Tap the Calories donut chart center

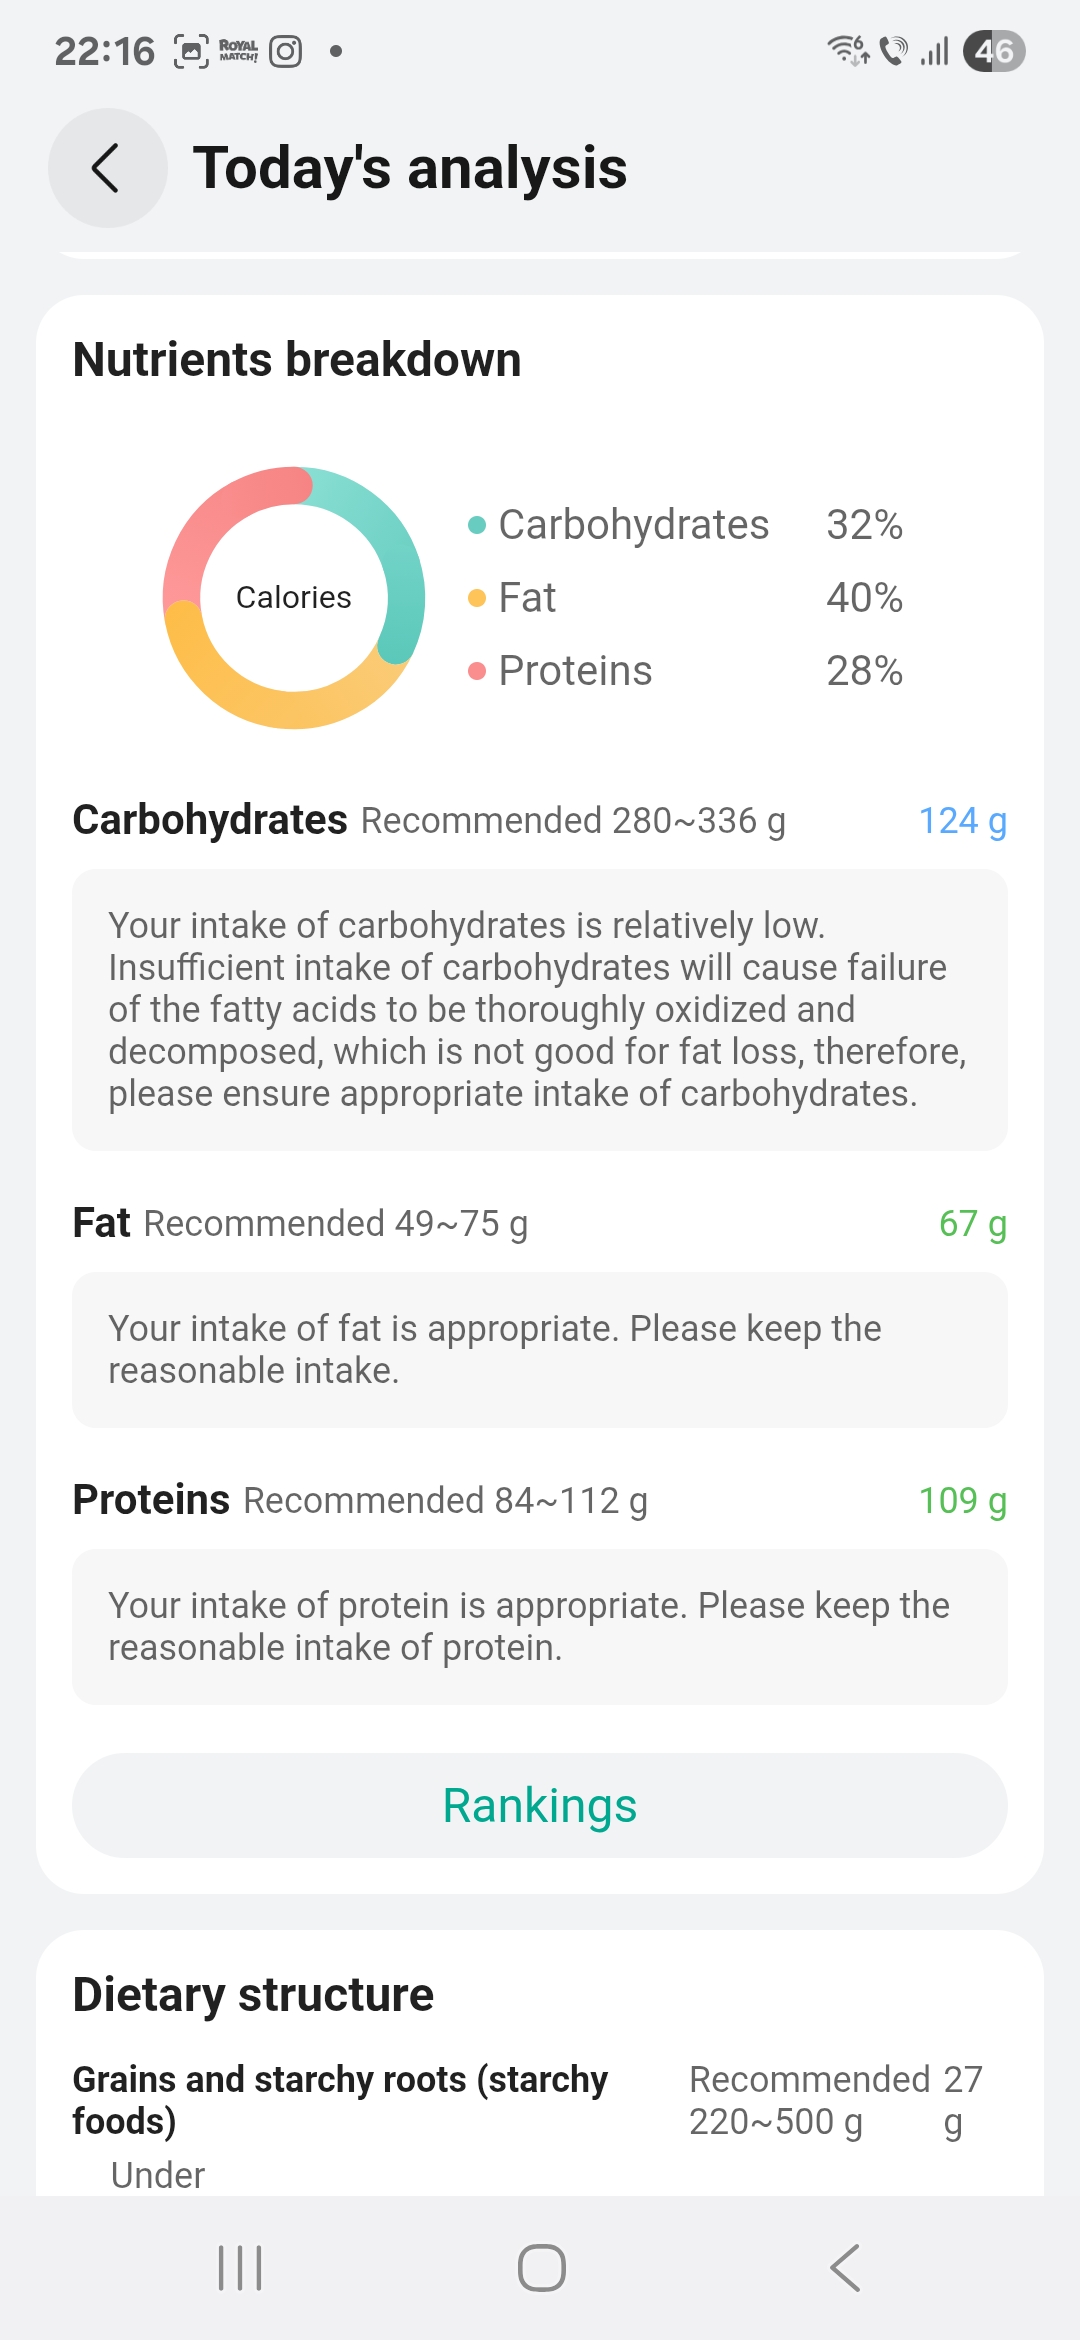(293, 597)
